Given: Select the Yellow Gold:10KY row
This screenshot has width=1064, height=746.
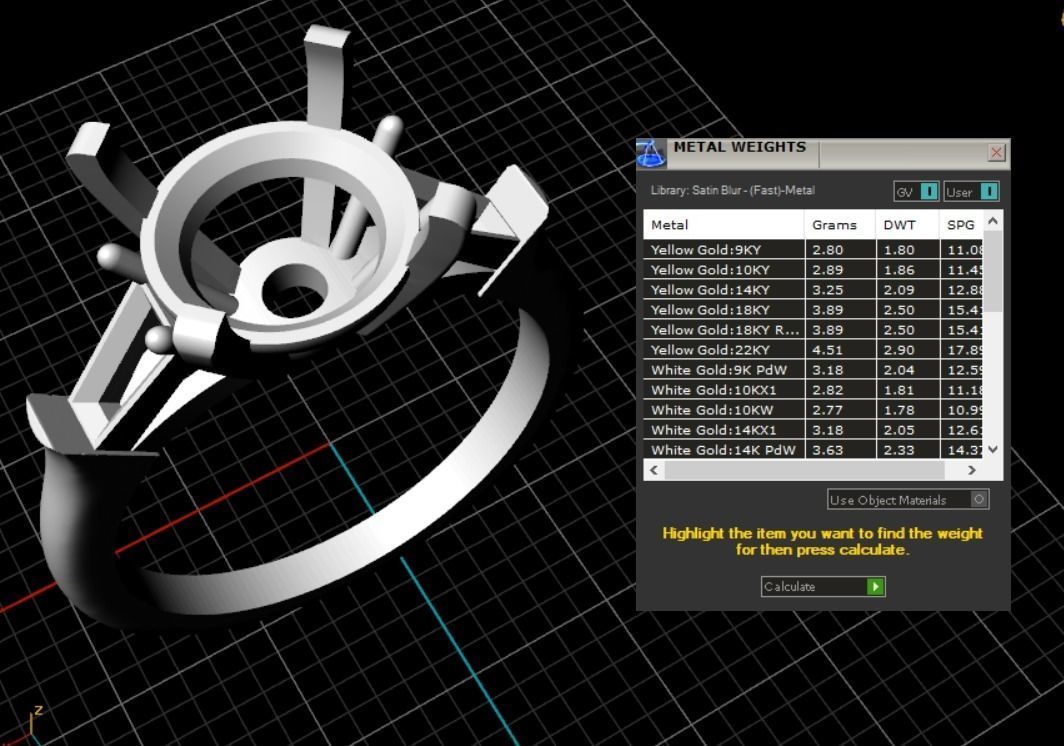Looking at the screenshot, I should (x=813, y=269).
